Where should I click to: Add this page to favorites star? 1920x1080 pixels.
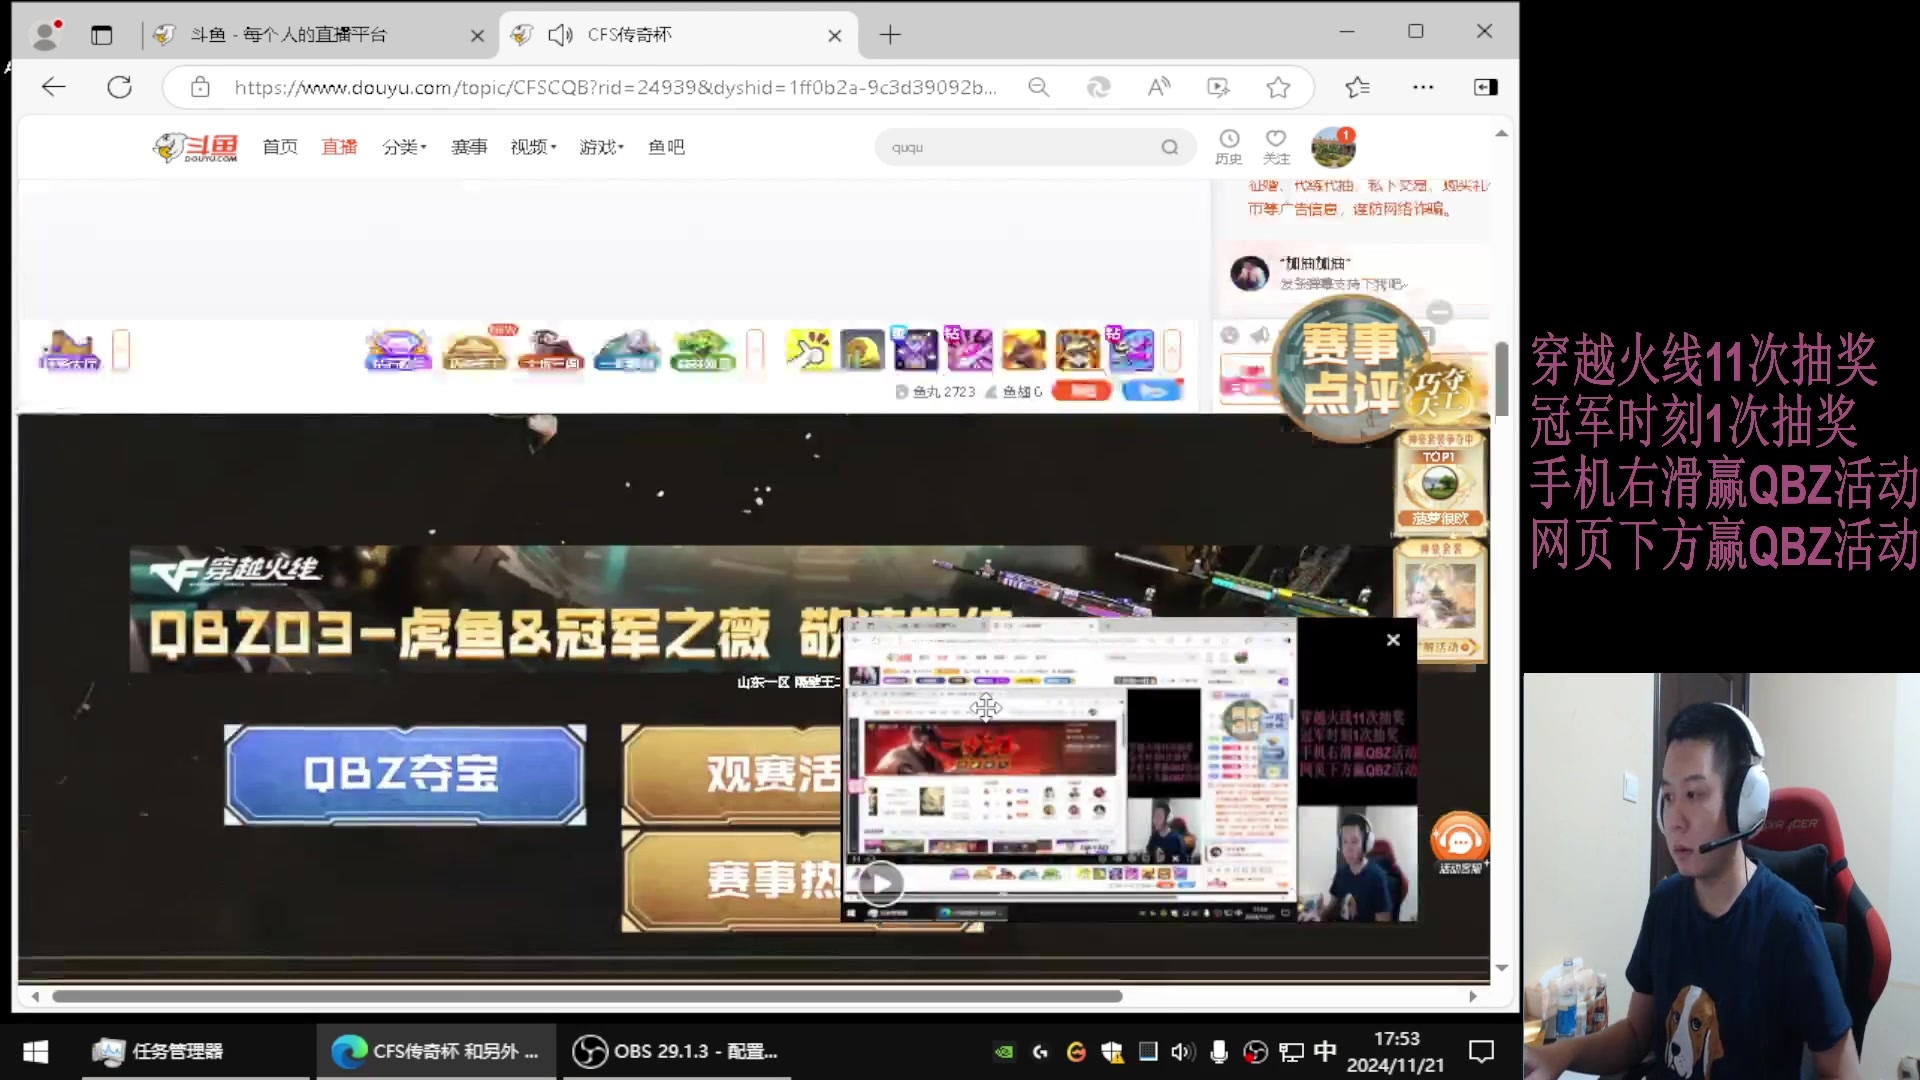coord(1278,87)
